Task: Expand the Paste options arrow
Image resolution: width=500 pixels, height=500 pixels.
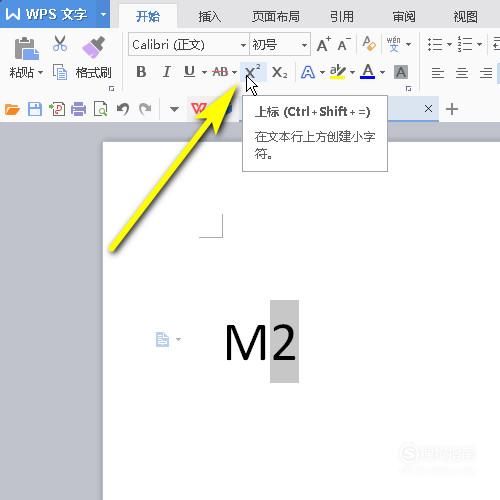Action: pyautogui.click(x=41, y=72)
